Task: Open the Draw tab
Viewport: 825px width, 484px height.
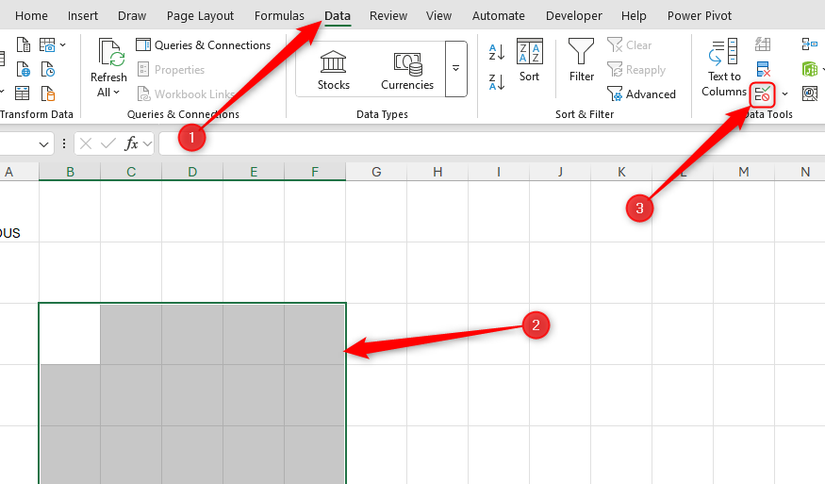Action: pos(132,16)
